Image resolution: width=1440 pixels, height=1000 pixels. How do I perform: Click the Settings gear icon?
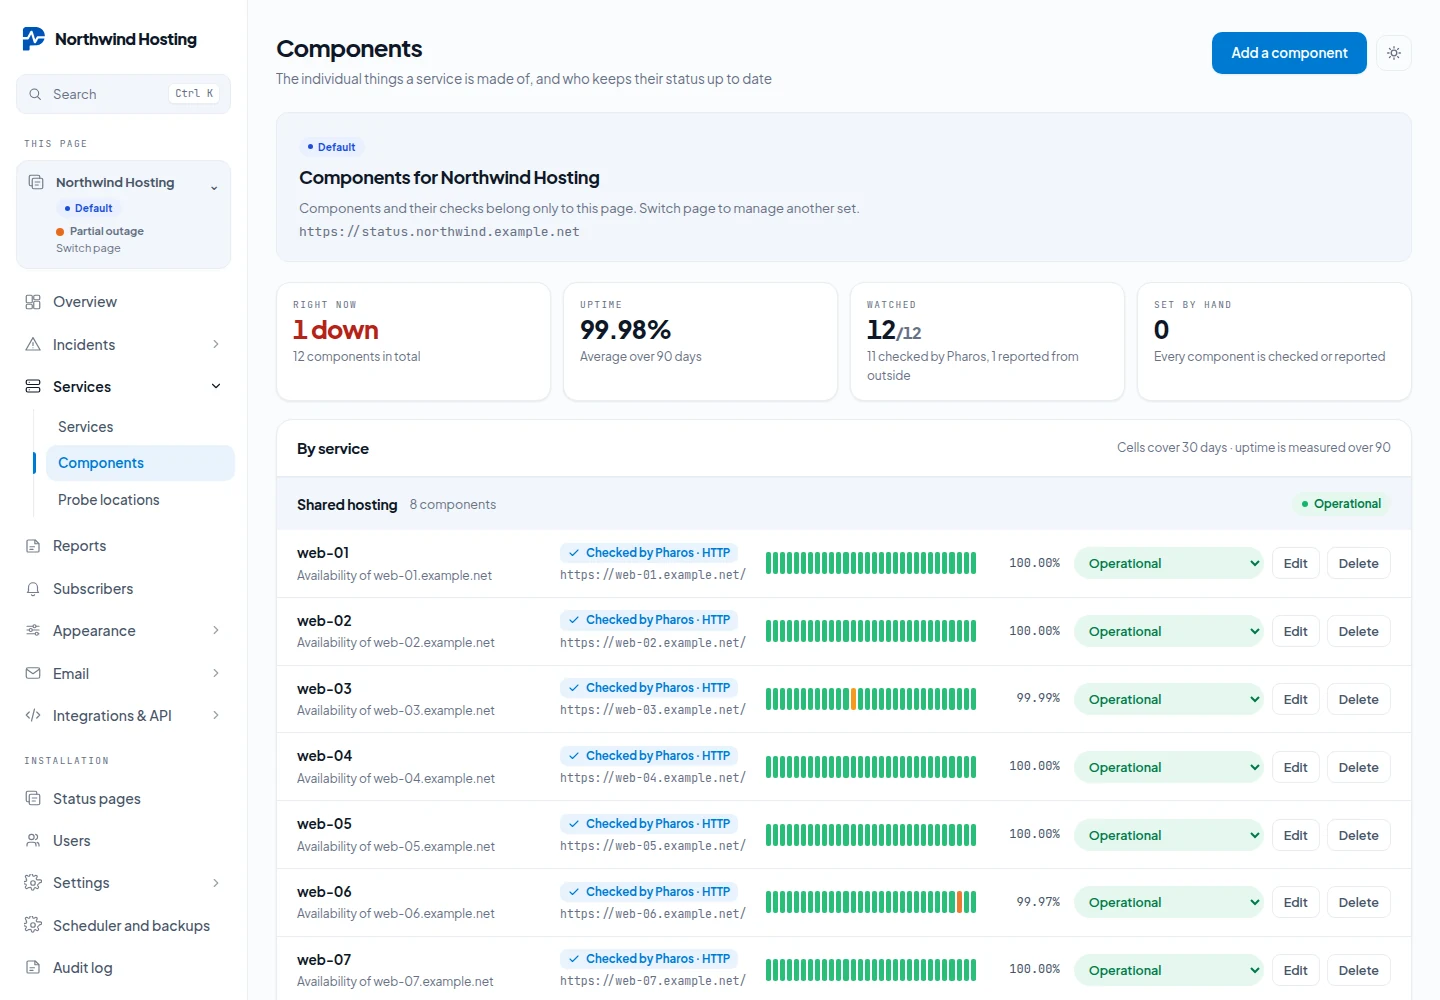click(x=33, y=883)
